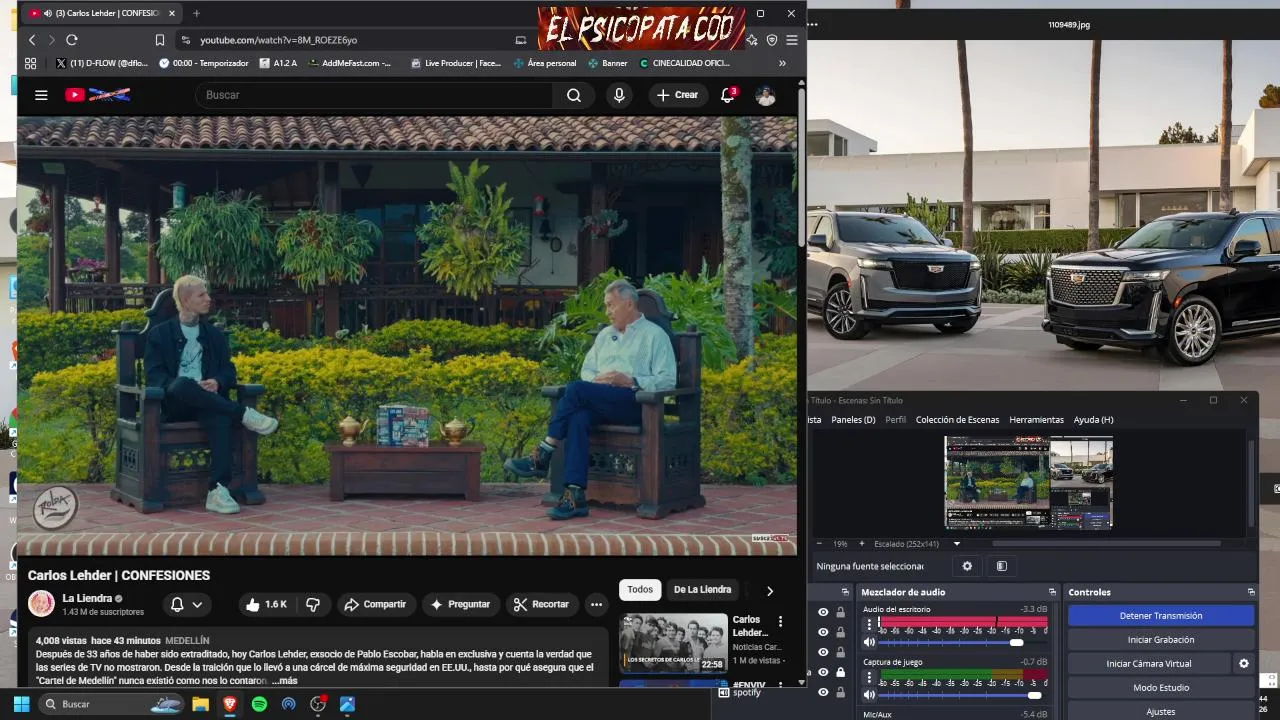
Task: Dislike the Carlos Lehder video
Action: (313, 604)
